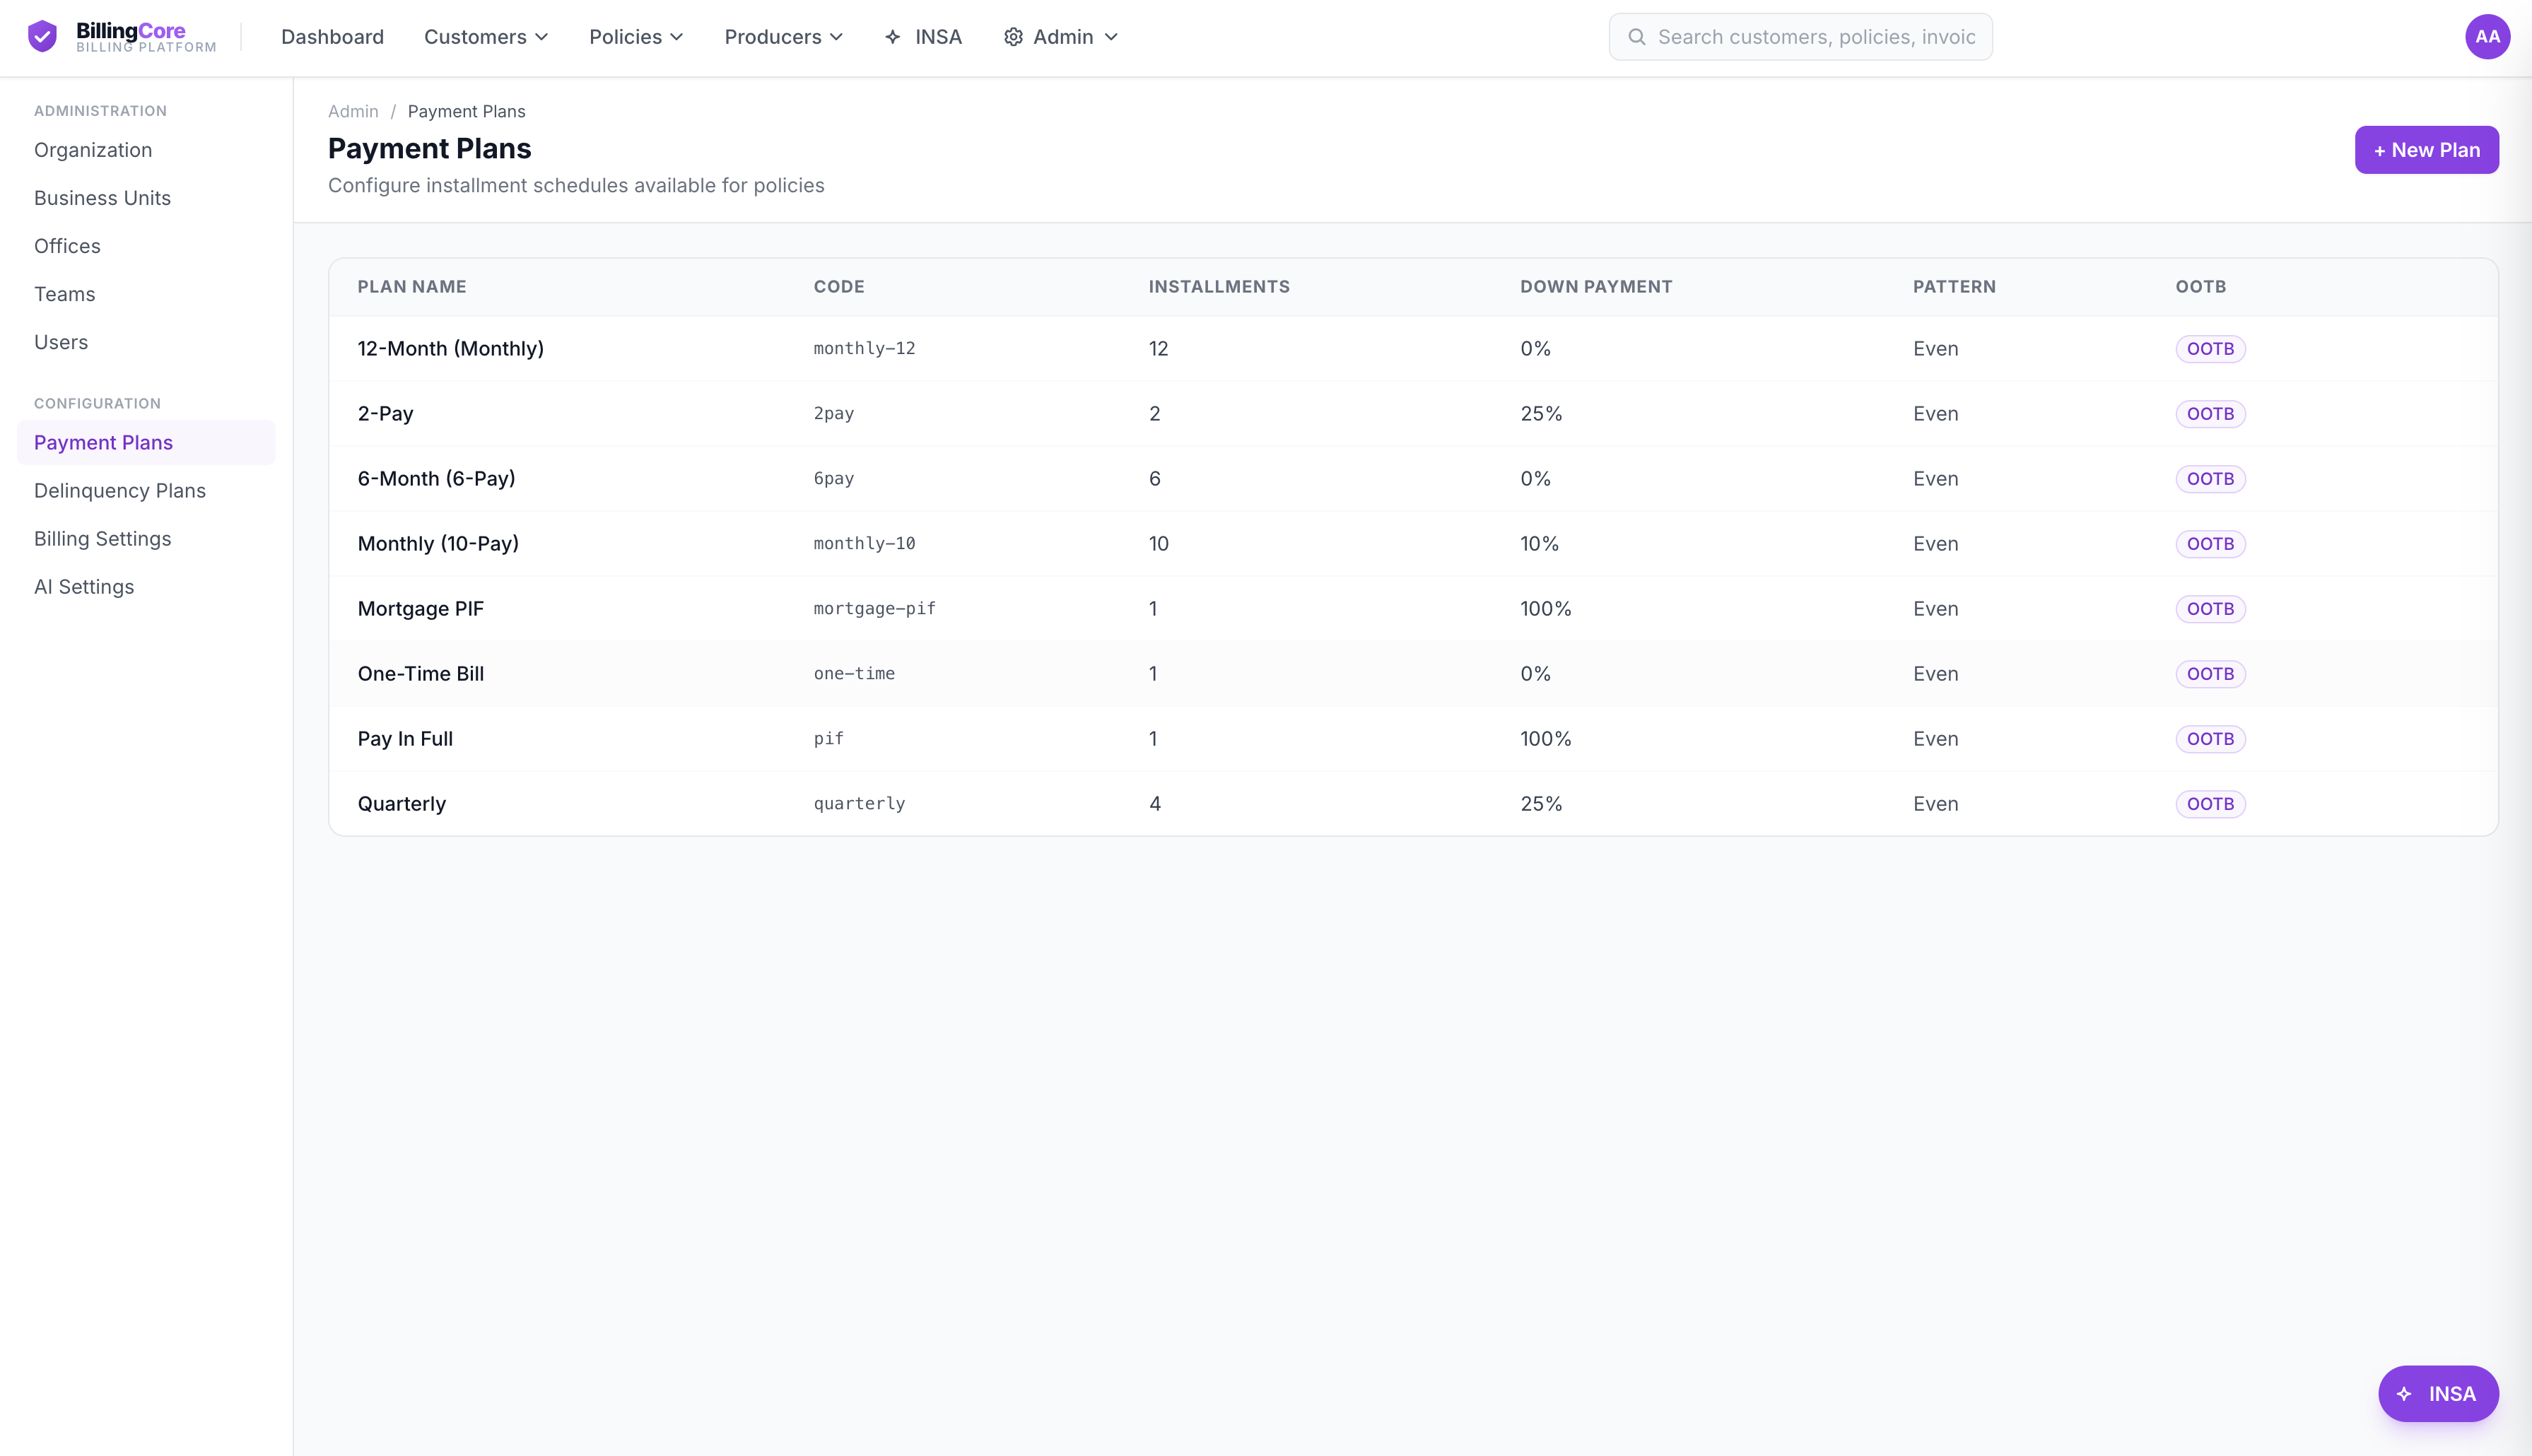Click the one-time code cell
Image resolution: width=2532 pixels, height=1456 pixels.
[854, 673]
